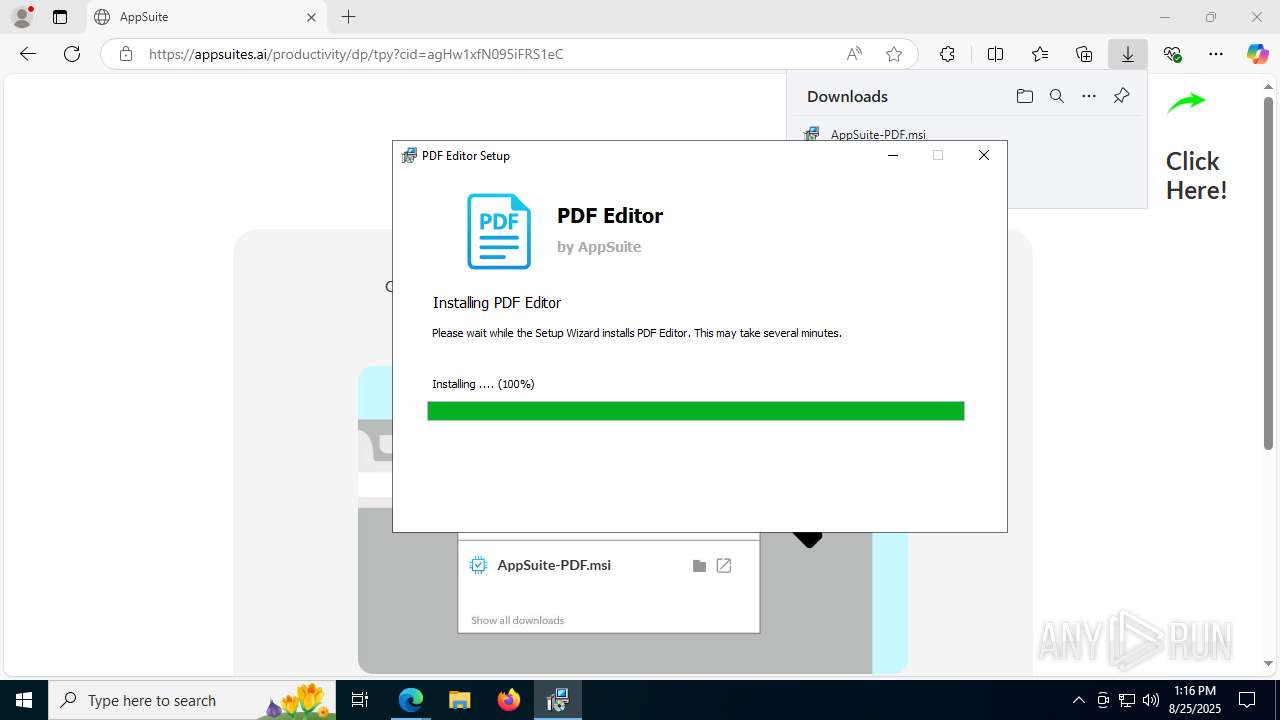1280x720 pixels.
Task: Click the browser Back arrow
Action: click(x=28, y=54)
